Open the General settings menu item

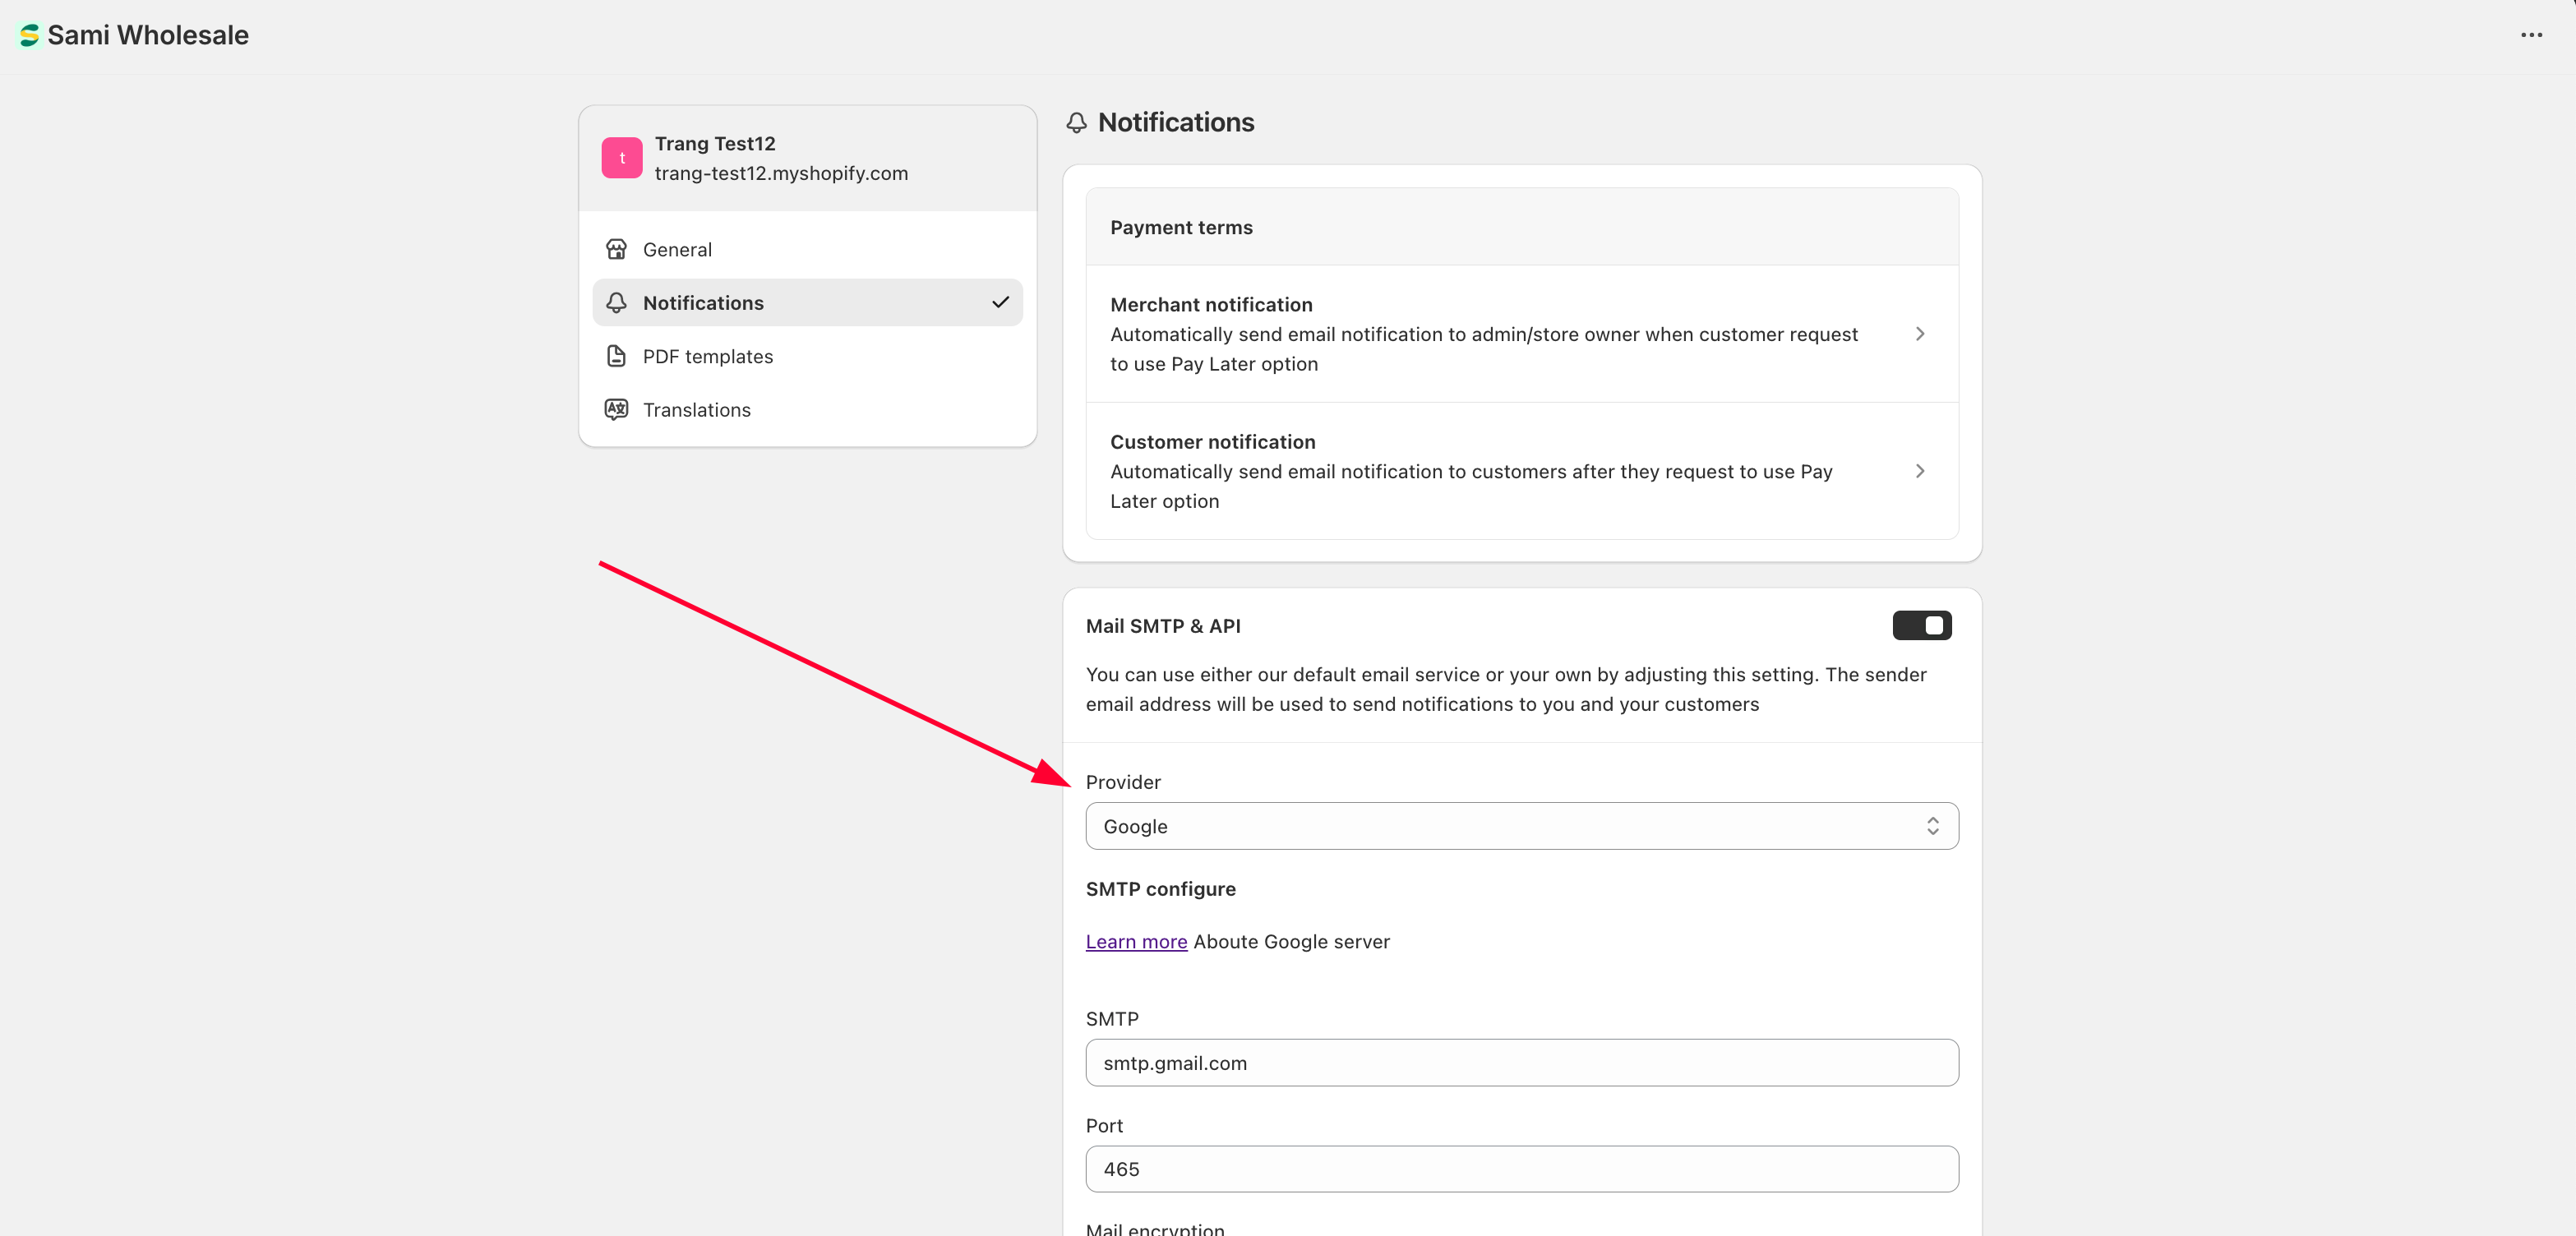pos(677,249)
